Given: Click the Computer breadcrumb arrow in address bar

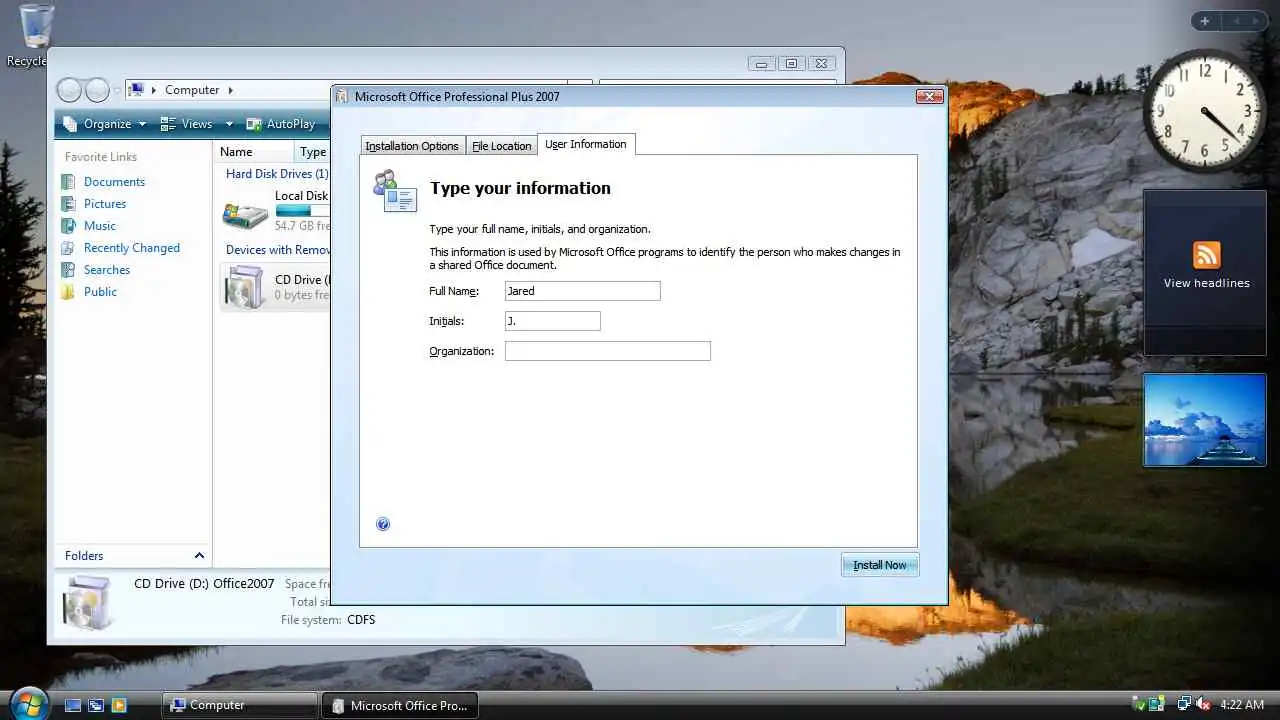Looking at the screenshot, I should [230, 90].
